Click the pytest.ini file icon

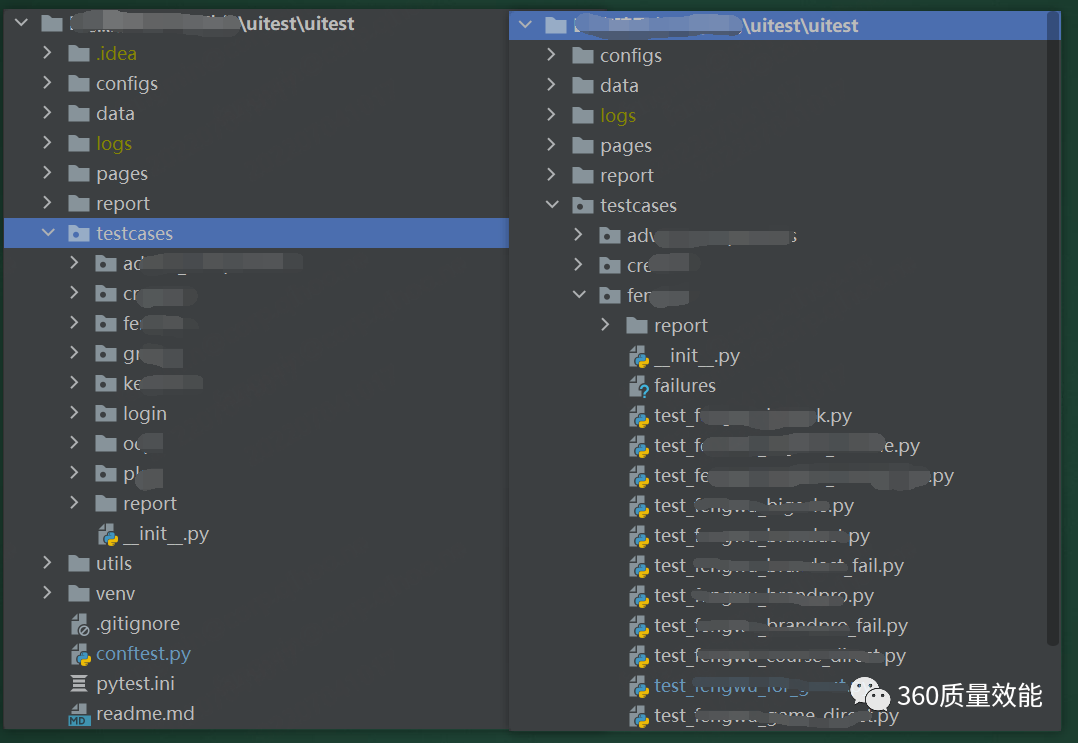[80, 684]
